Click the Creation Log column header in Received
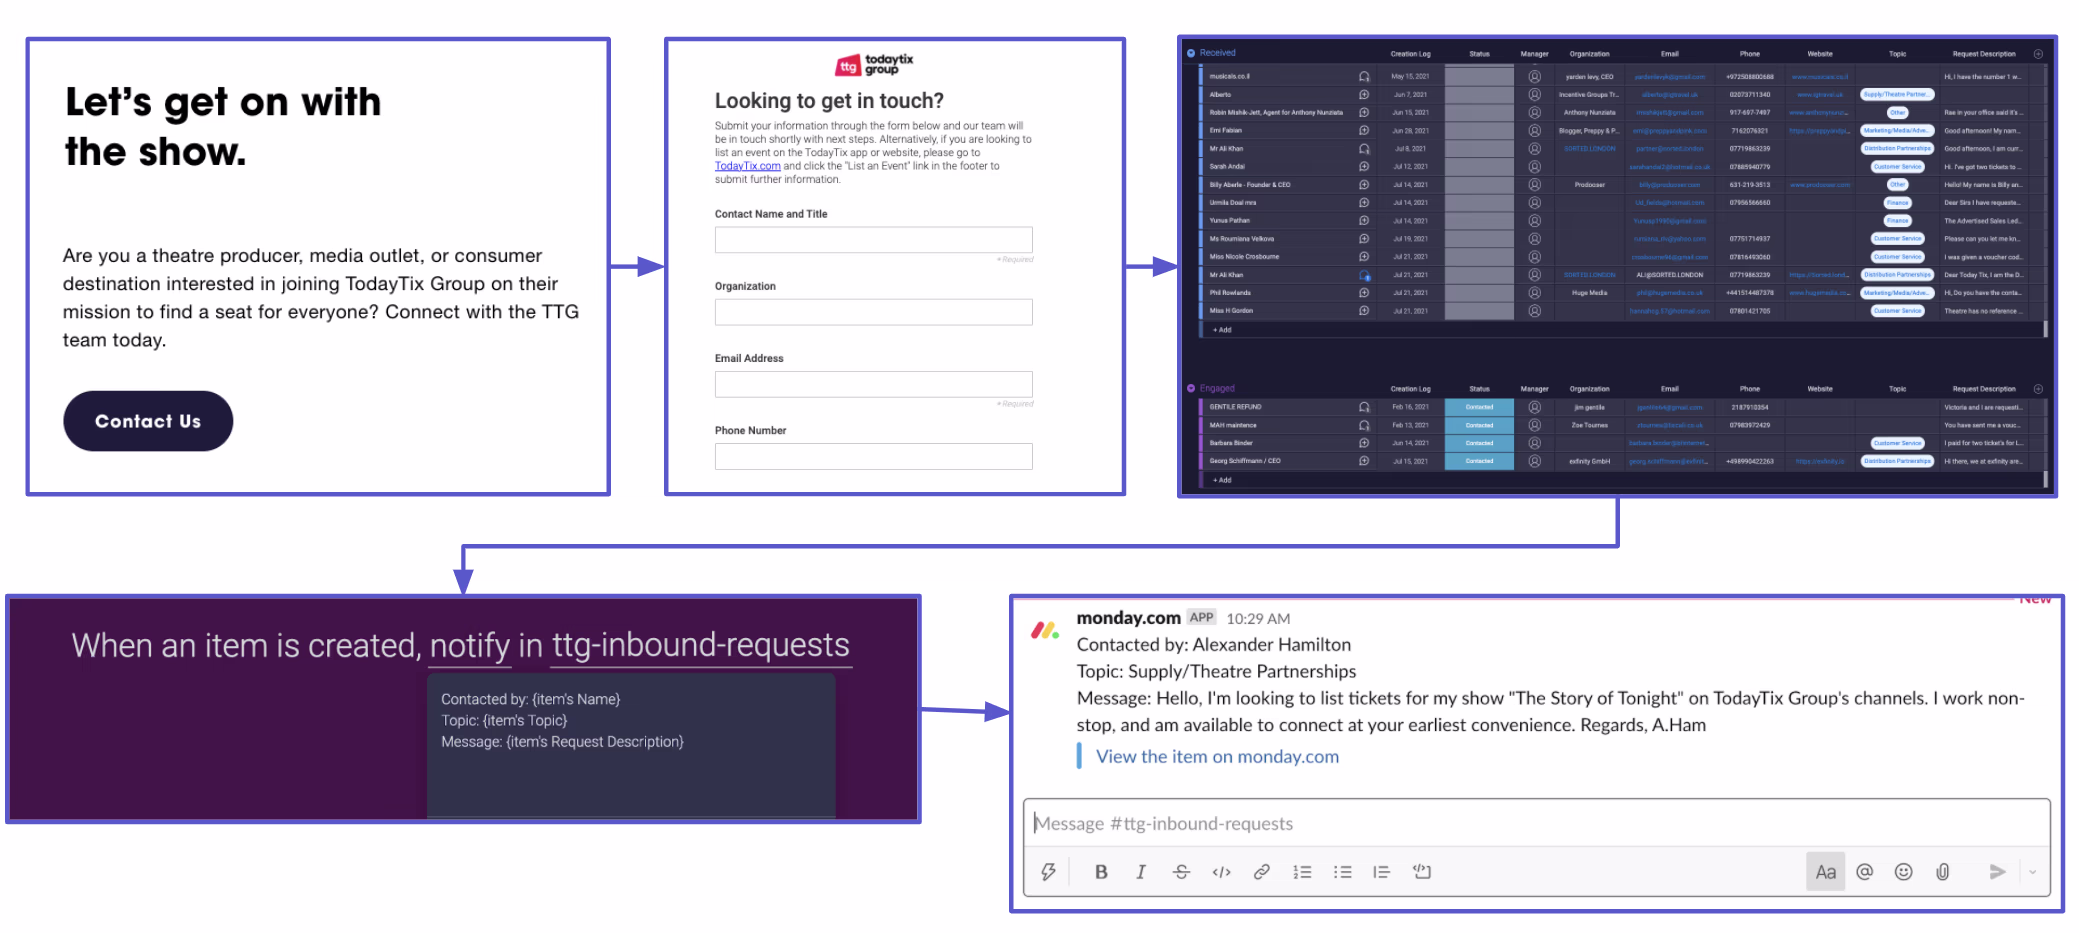 tap(1410, 54)
